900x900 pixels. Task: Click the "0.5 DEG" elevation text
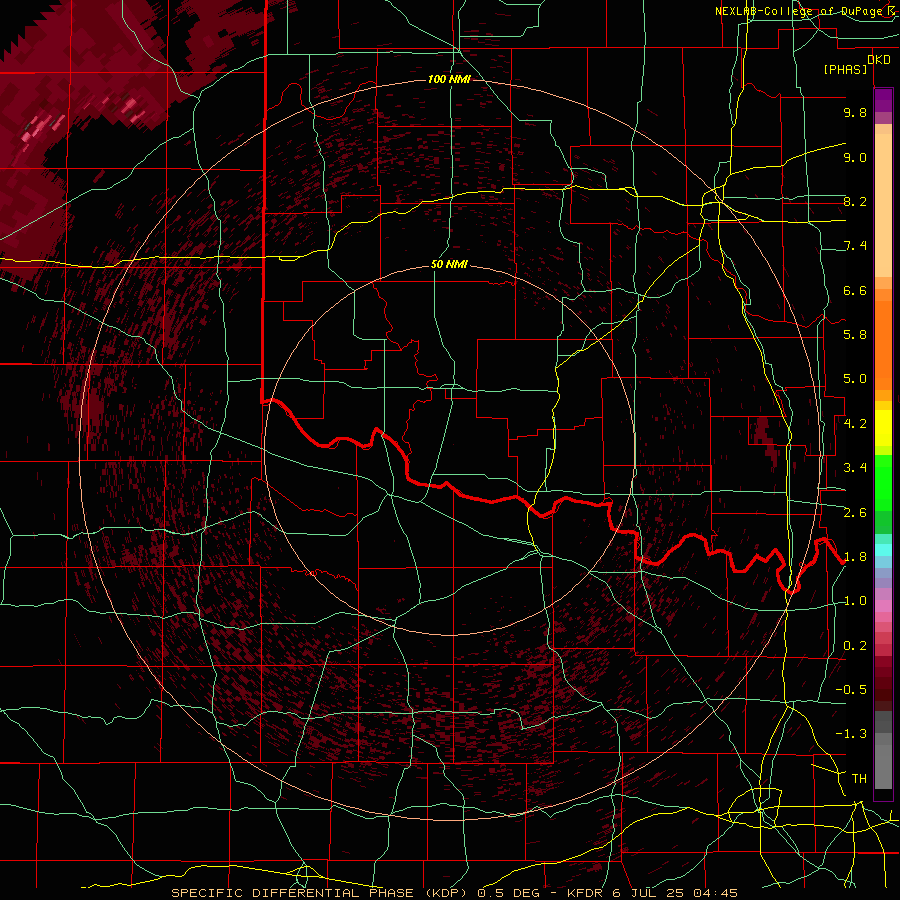tap(511, 893)
